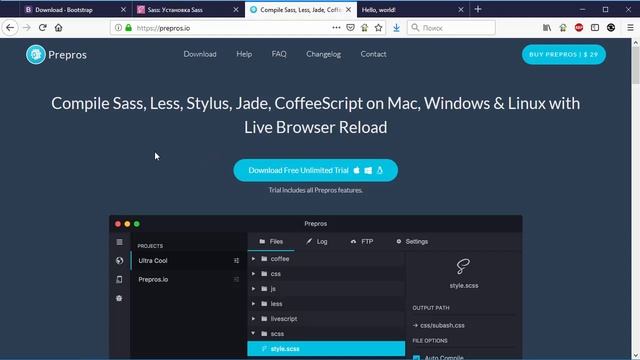Click the round dark extension icon before the hamburger menu
The width and height of the screenshot is (640, 360).
pos(611,28)
